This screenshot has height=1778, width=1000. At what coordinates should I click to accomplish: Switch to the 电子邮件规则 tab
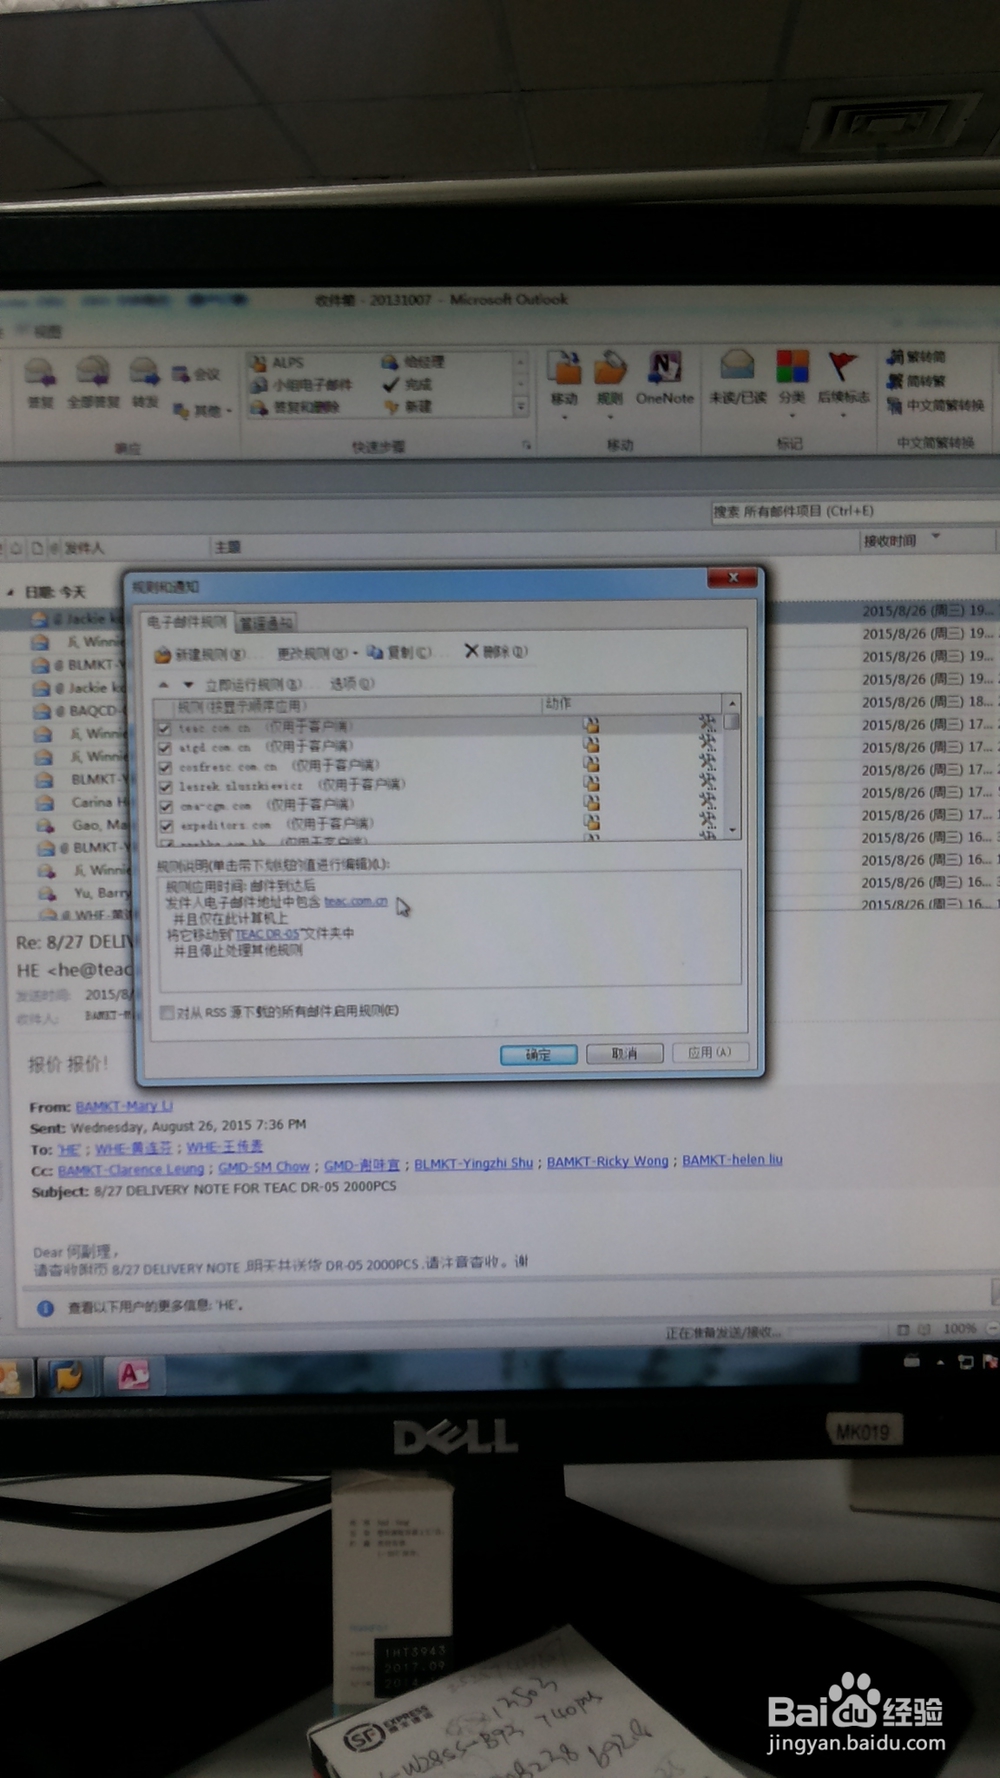(x=187, y=622)
